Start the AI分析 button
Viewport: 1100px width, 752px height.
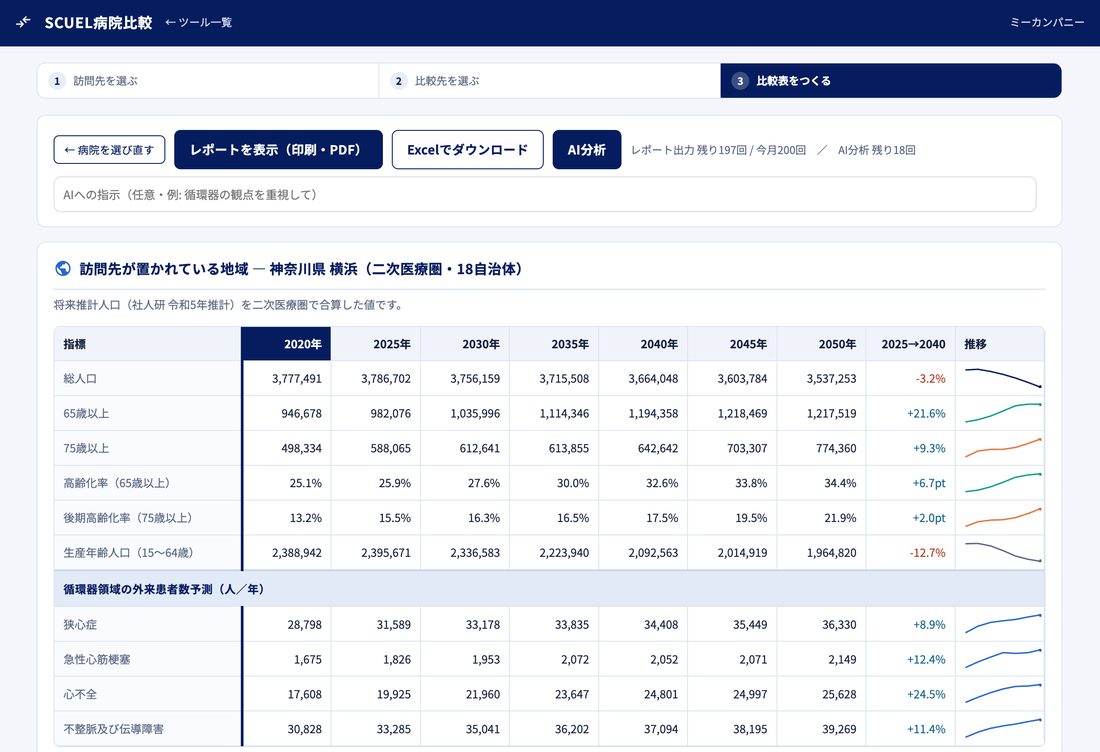tap(586, 149)
